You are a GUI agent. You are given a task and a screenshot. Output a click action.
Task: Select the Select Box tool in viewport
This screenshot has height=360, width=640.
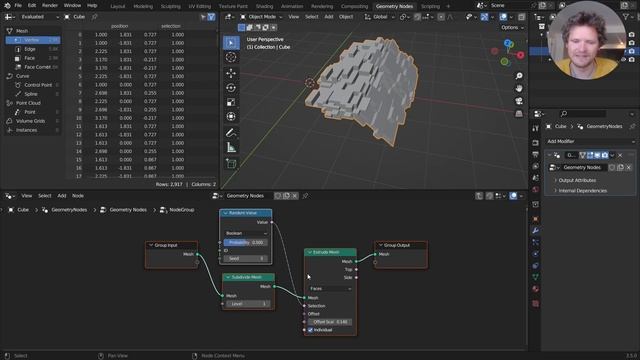coord(231,43)
